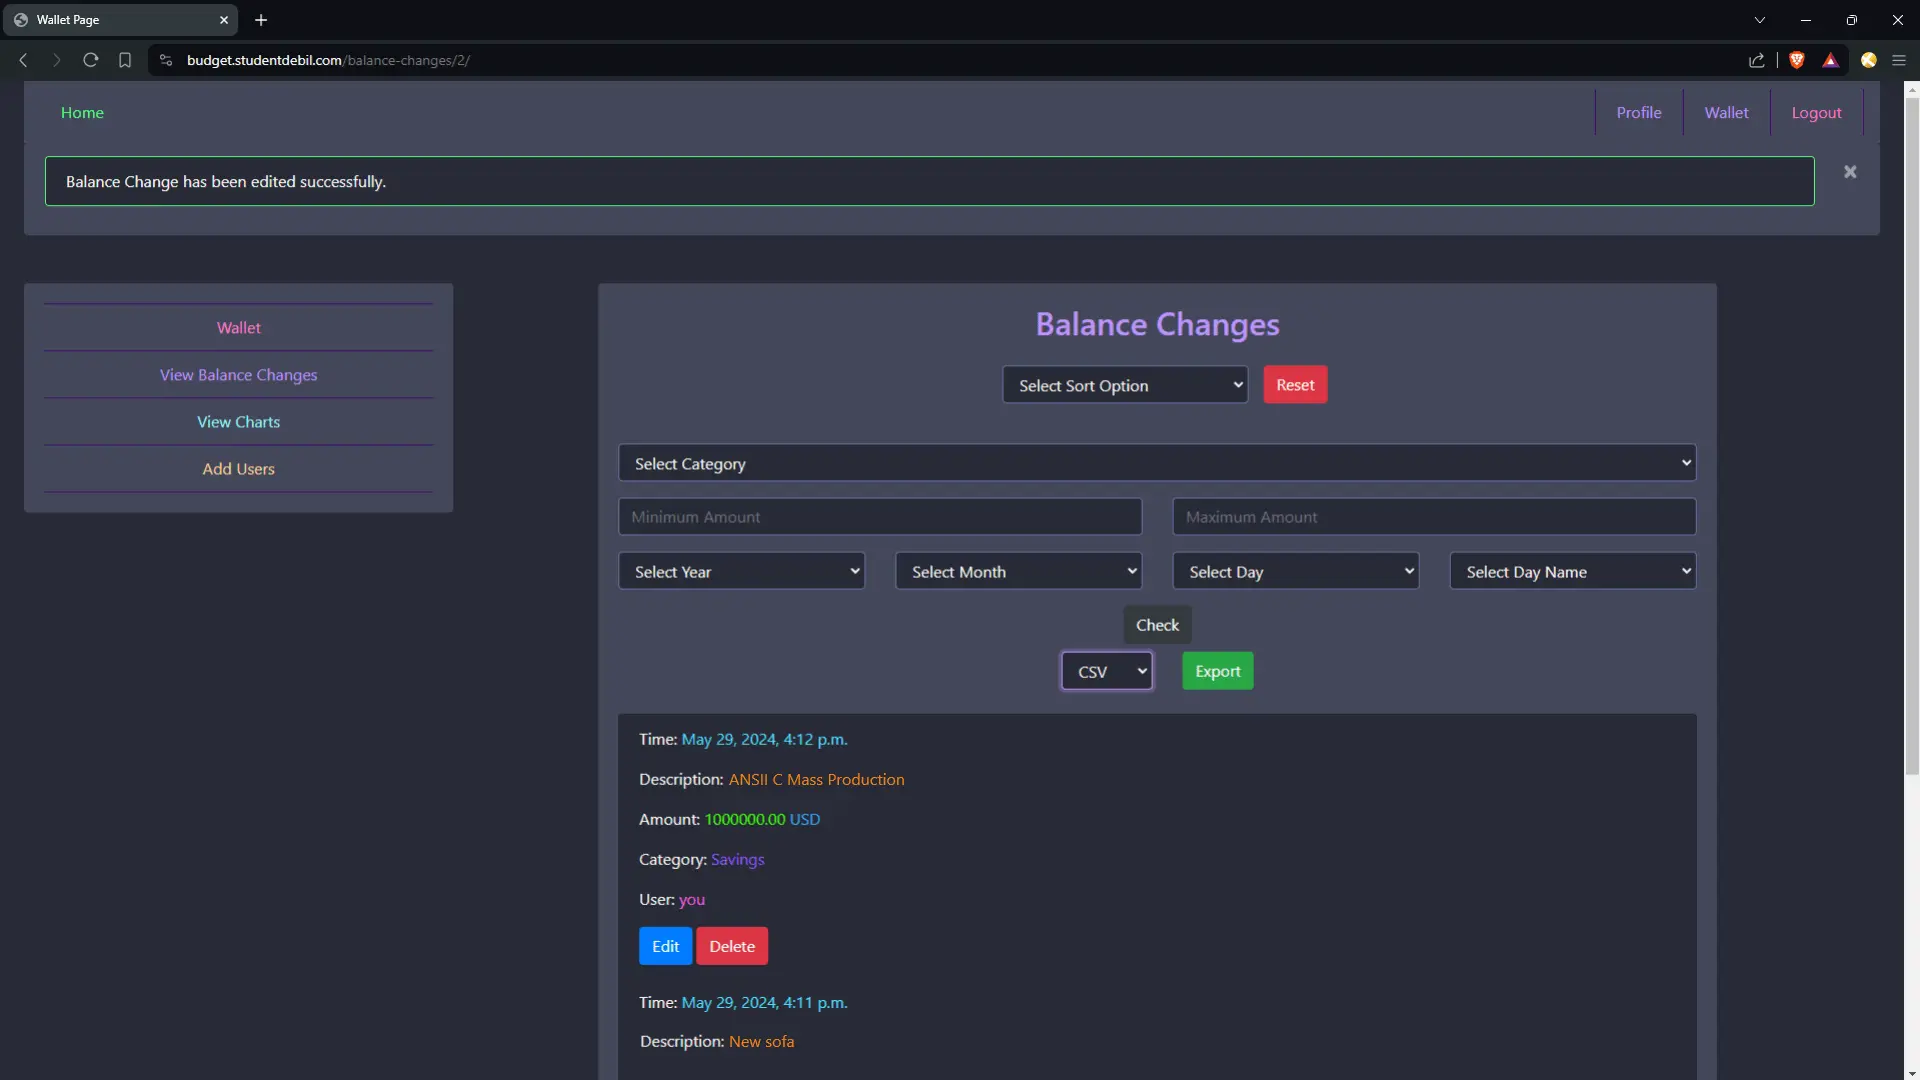Image resolution: width=1920 pixels, height=1080 pixels.
Task: Click the share page icon
Action: [1757, 60]
